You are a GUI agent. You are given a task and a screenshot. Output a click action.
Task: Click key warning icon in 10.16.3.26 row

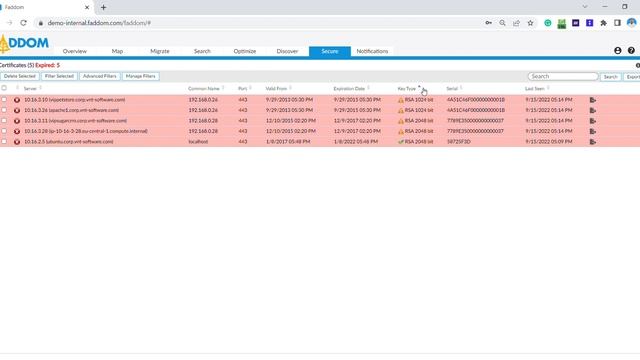401,111
